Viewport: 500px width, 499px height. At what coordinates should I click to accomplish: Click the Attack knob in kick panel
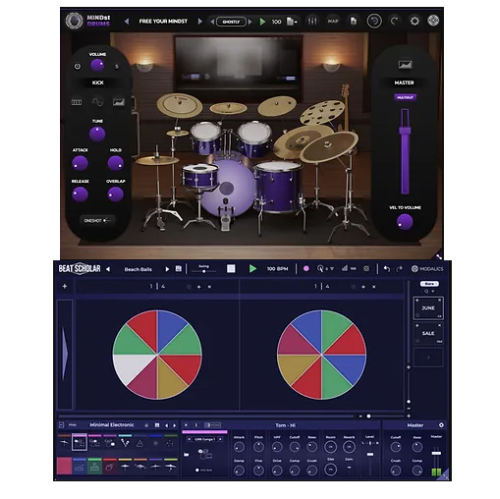[x=80, y=163]
